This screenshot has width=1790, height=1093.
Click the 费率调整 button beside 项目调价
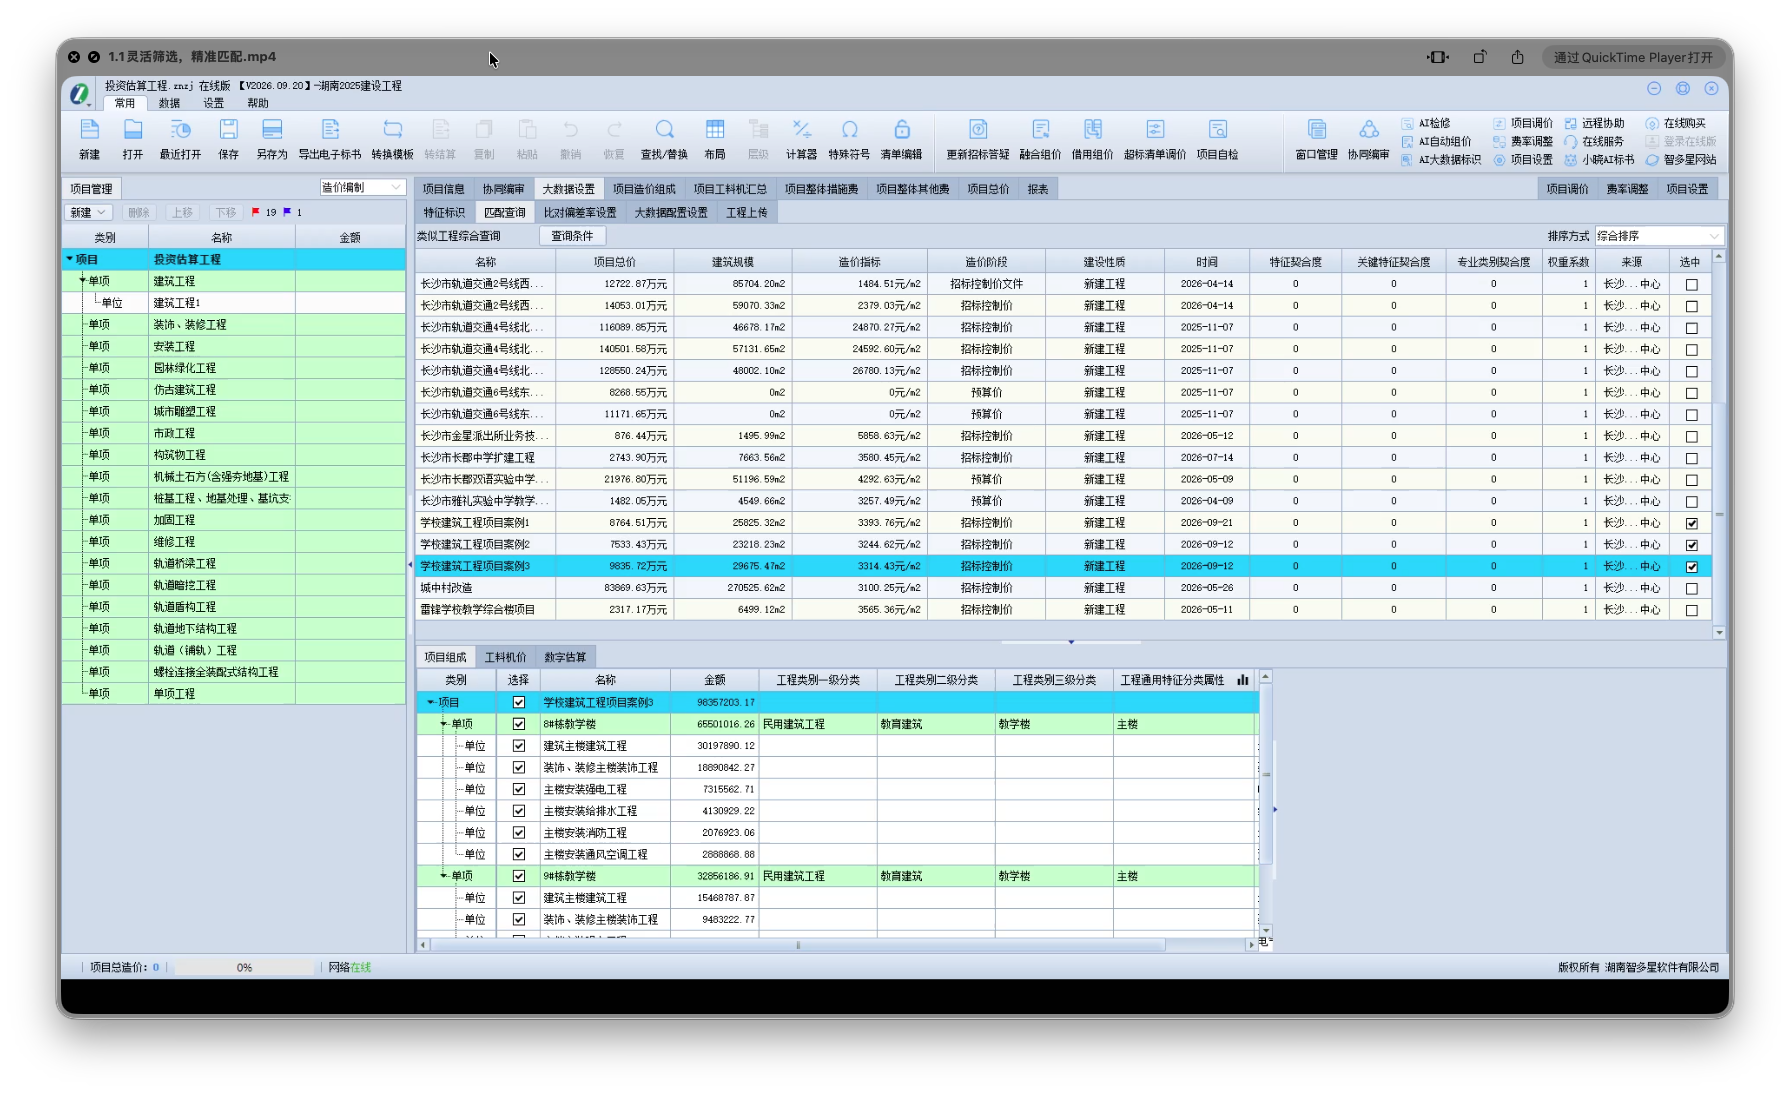(x=1627, y=189)
